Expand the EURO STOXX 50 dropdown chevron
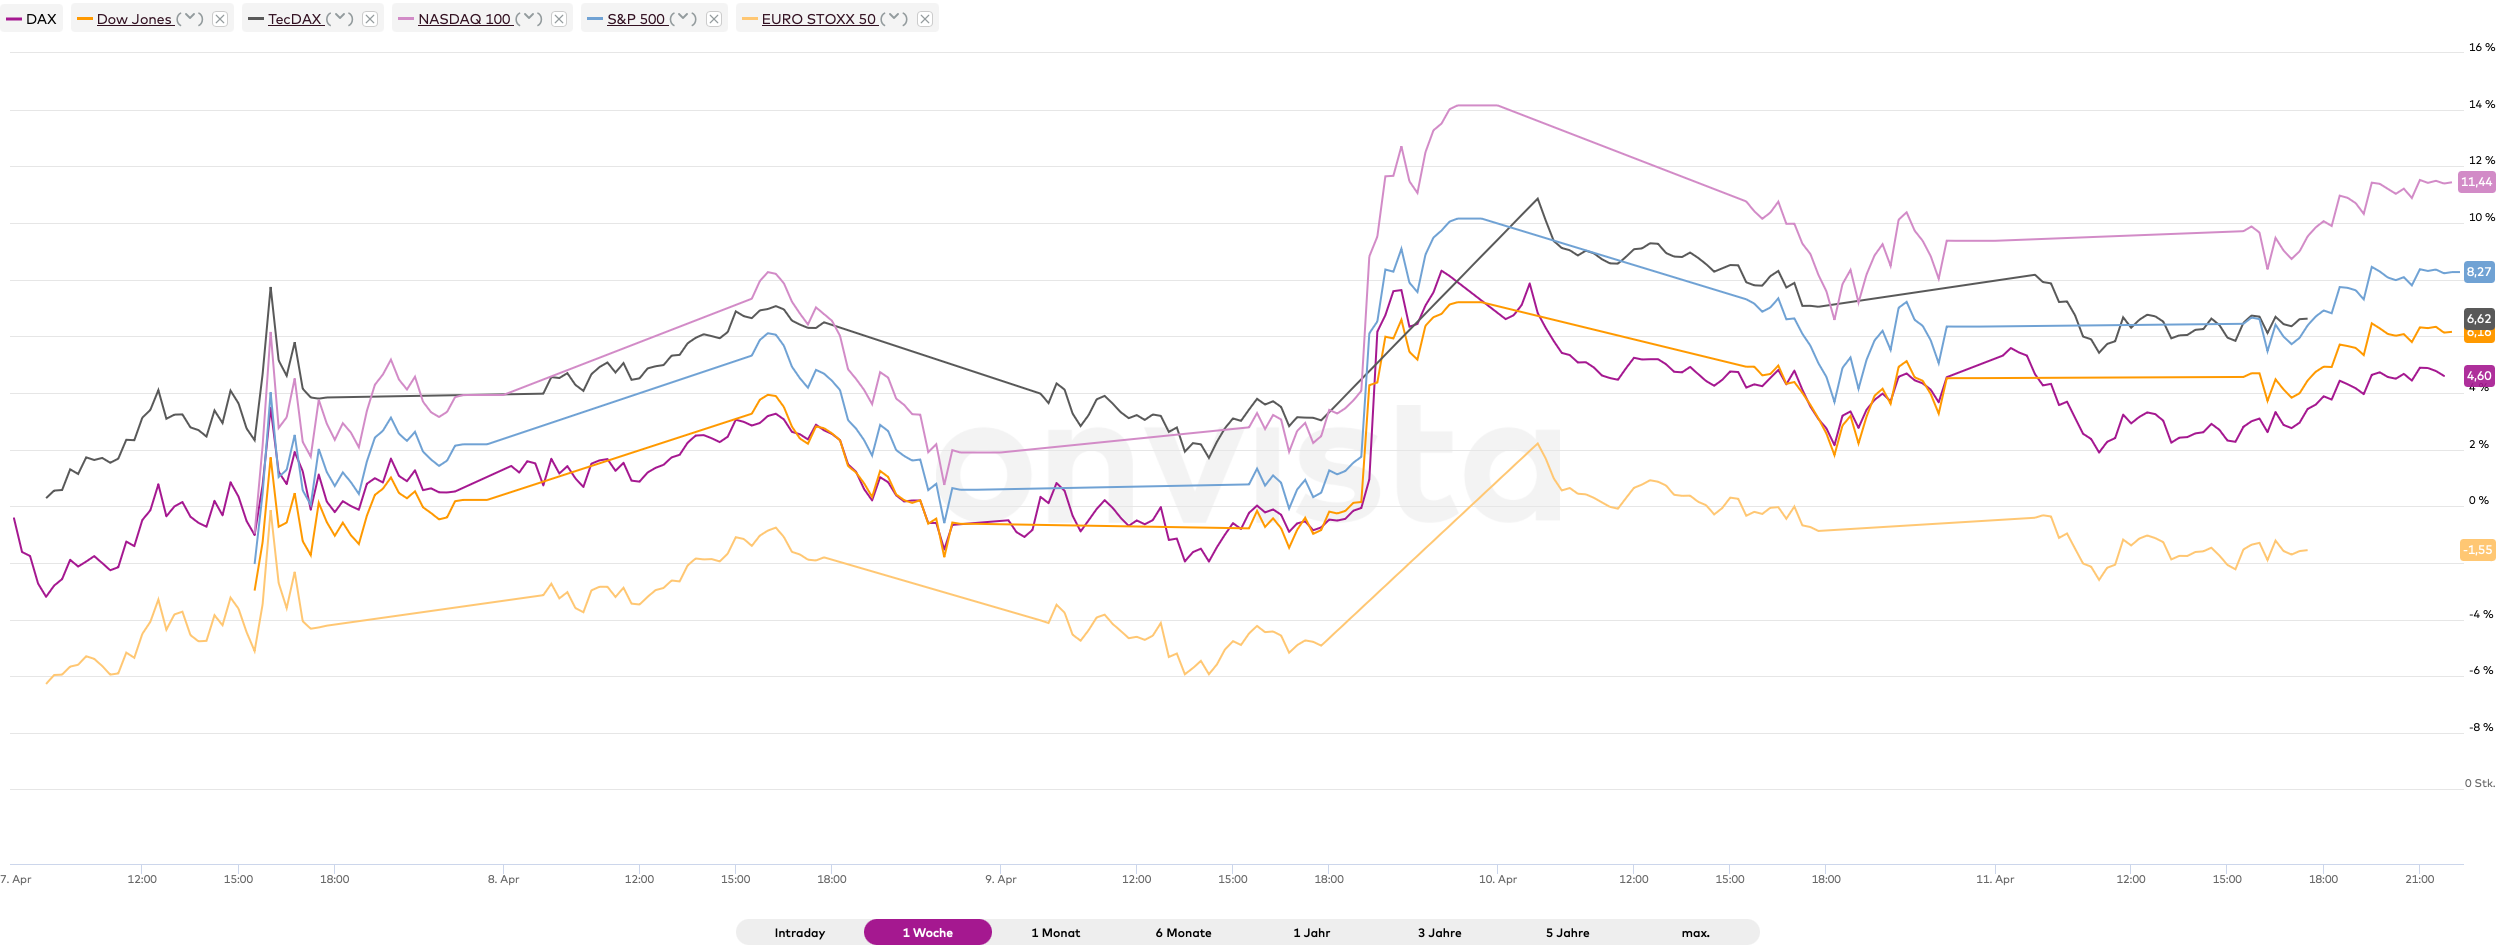The width and height of the screenshot is (2500, 948). 895,19
